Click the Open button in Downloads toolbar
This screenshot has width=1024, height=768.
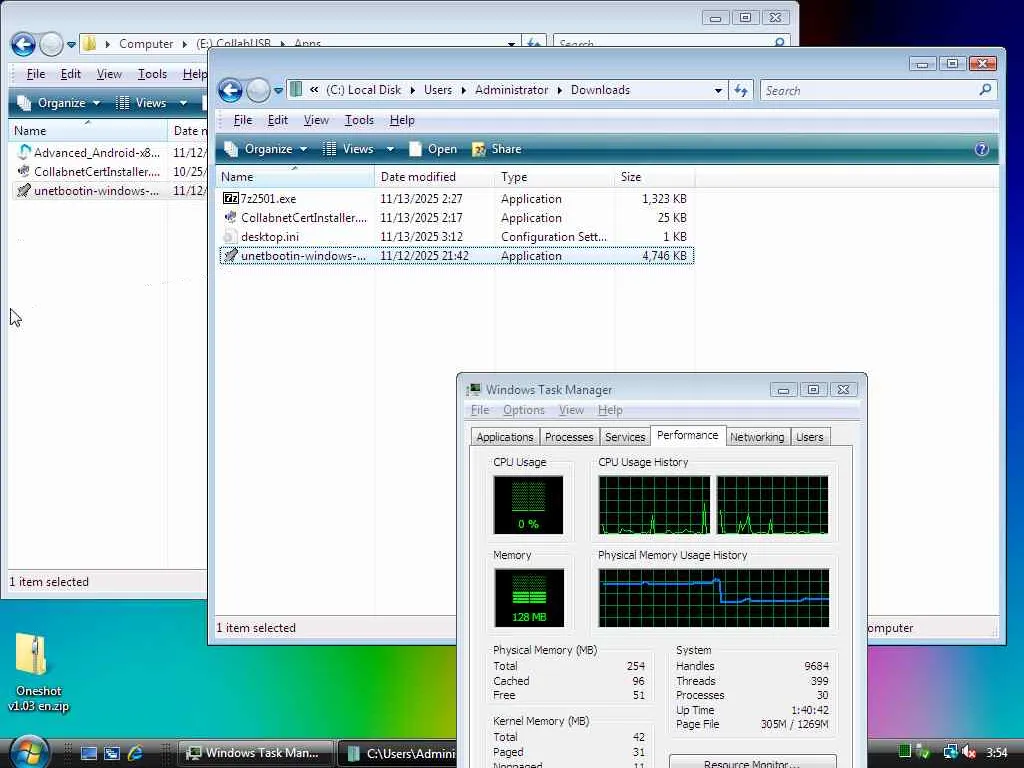[x=433, y=149]
